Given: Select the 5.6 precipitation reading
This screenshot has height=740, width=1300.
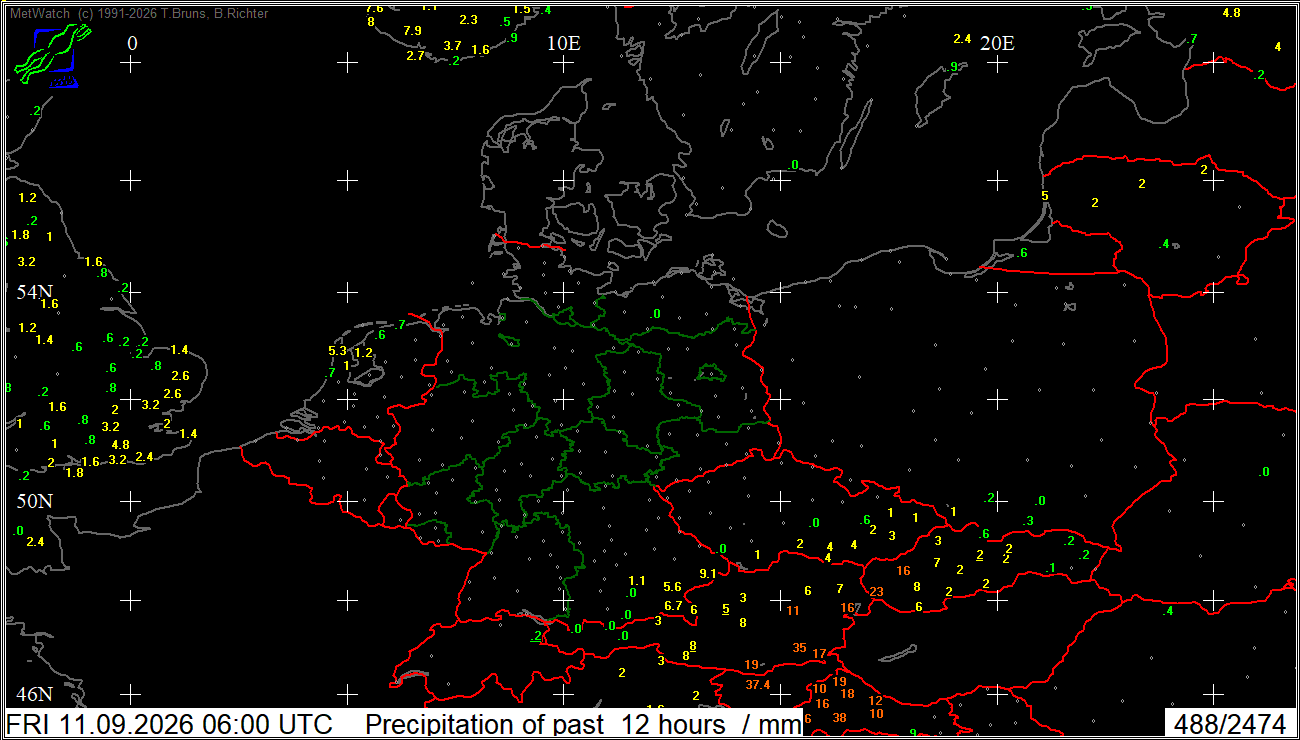Looking at the screenshot, I should pyautogui.click(x=672, y=587).
